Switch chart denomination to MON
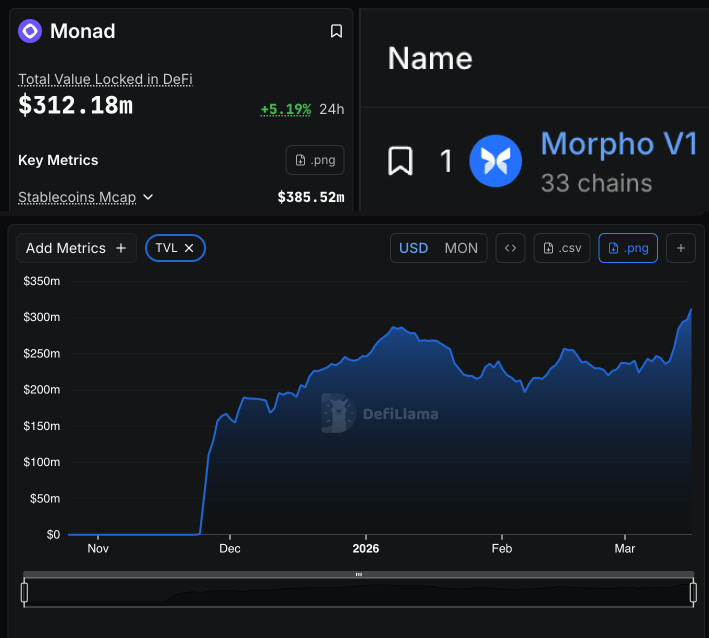This screenshot has width=709, height=638. [461, 248]
